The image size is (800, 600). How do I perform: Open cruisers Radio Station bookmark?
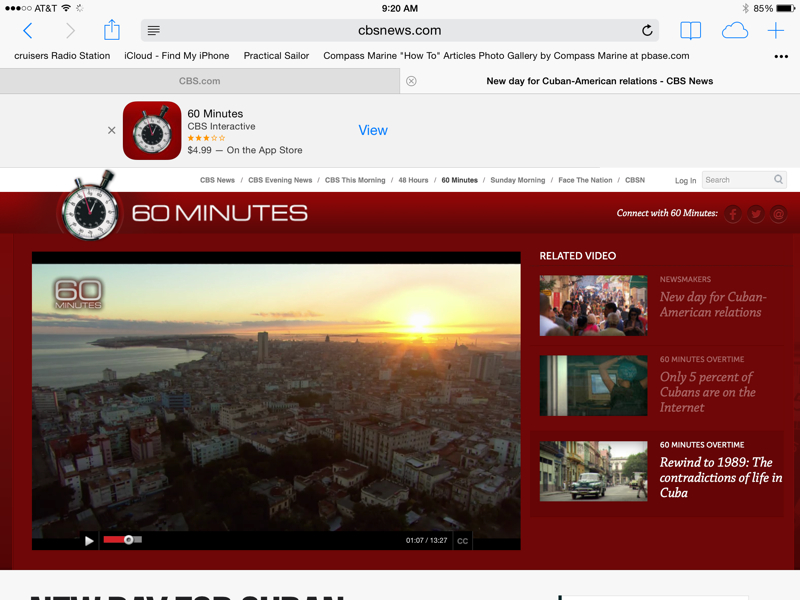[62, 56]
